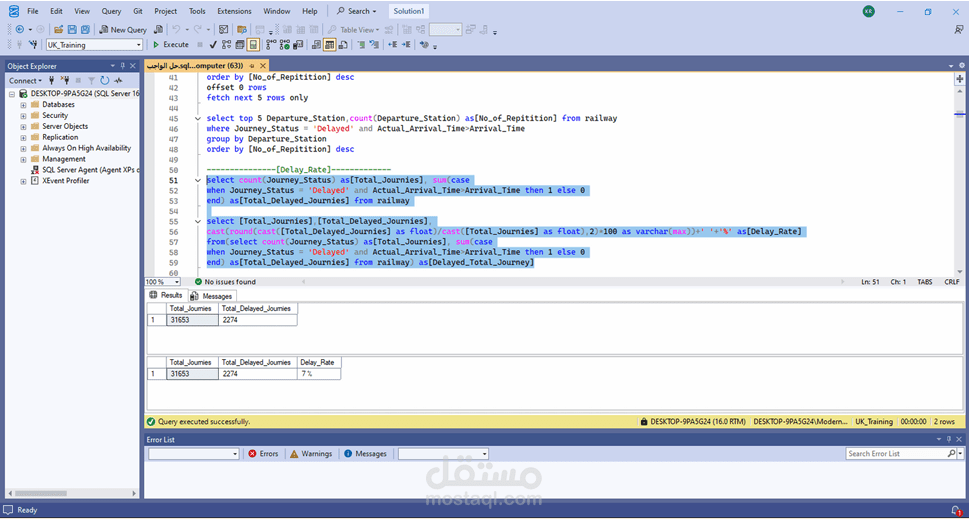
Task: Select the Results to Text icon
Action: 316,44
